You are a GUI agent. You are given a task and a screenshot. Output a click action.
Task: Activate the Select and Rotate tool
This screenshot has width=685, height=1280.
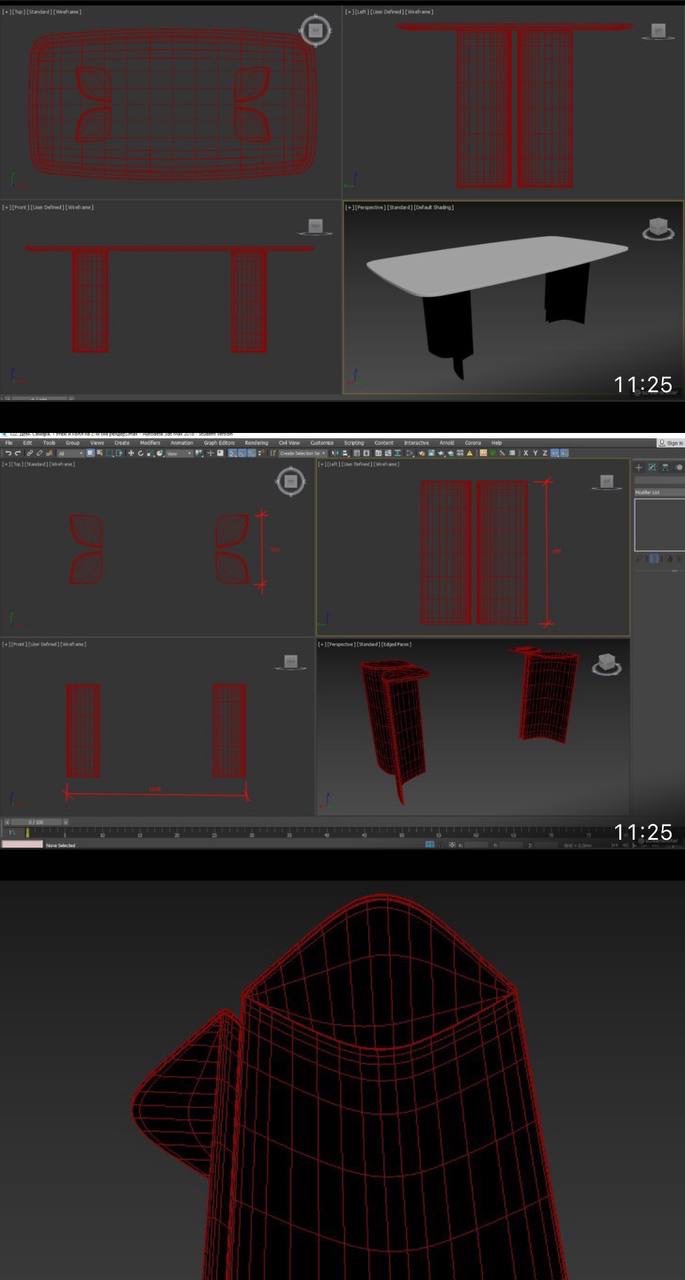(140, 453)
